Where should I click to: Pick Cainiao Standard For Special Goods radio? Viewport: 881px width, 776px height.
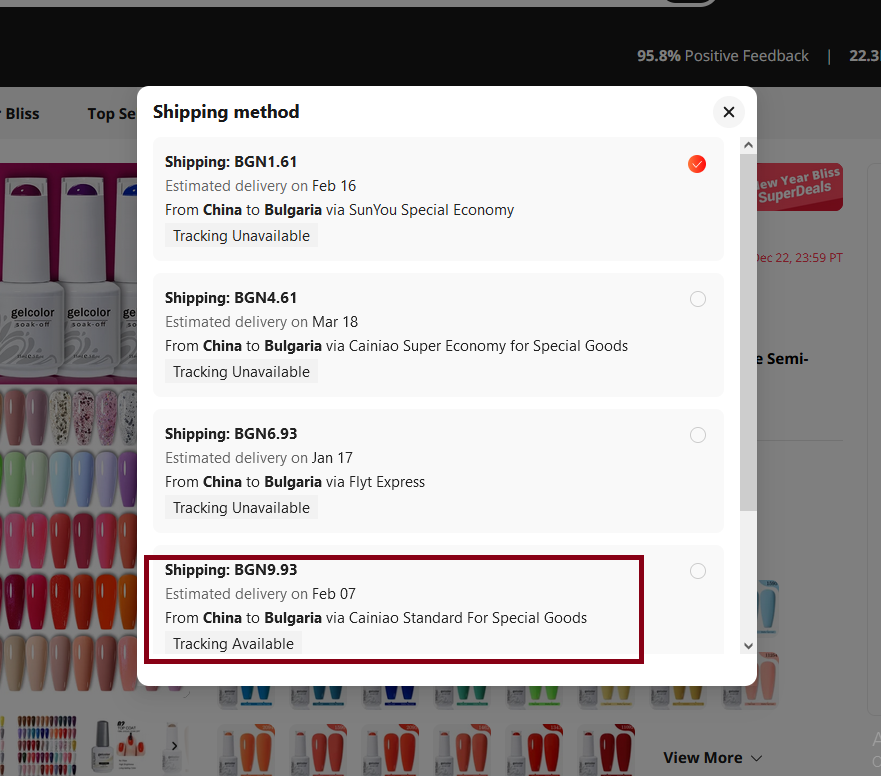click(x=697, y=571)
